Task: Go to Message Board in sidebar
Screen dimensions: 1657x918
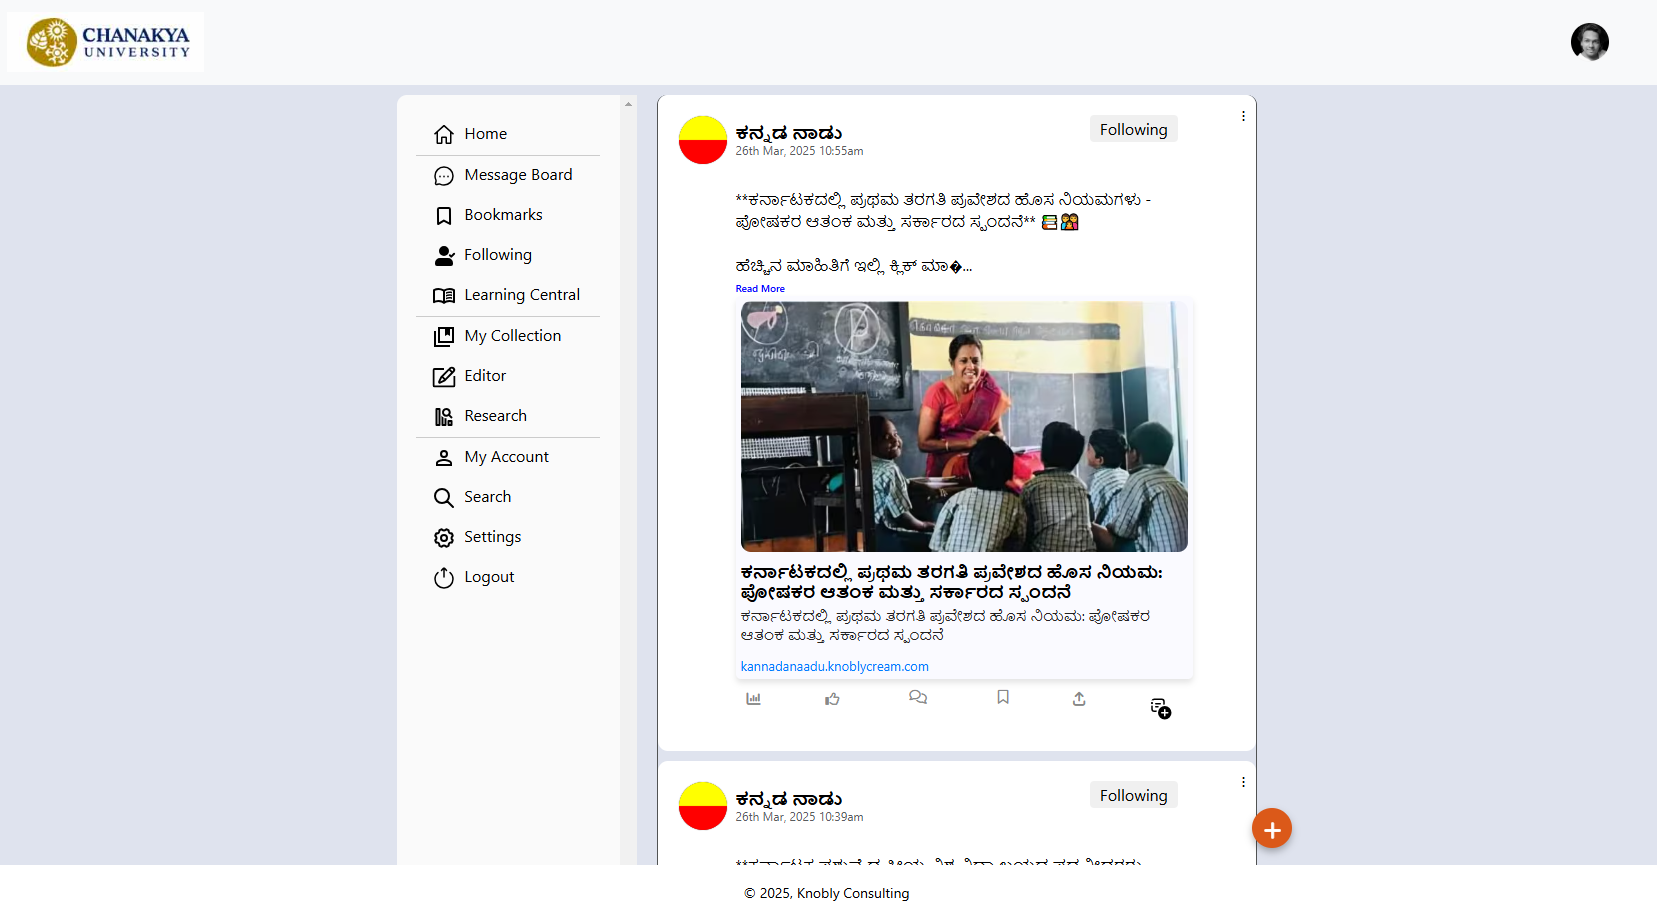Action: tap(517, 175)
